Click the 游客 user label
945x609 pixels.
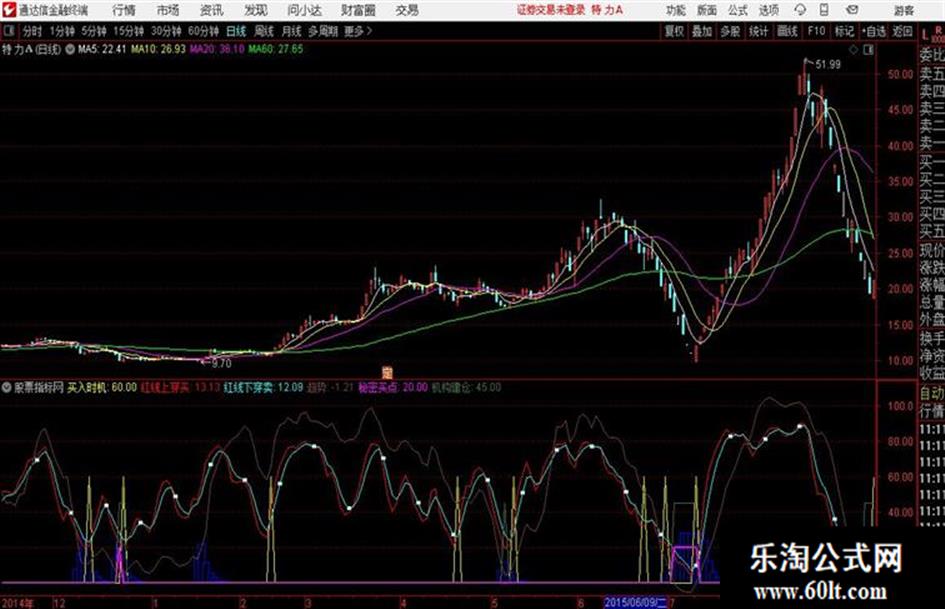[x=904, y=10]
